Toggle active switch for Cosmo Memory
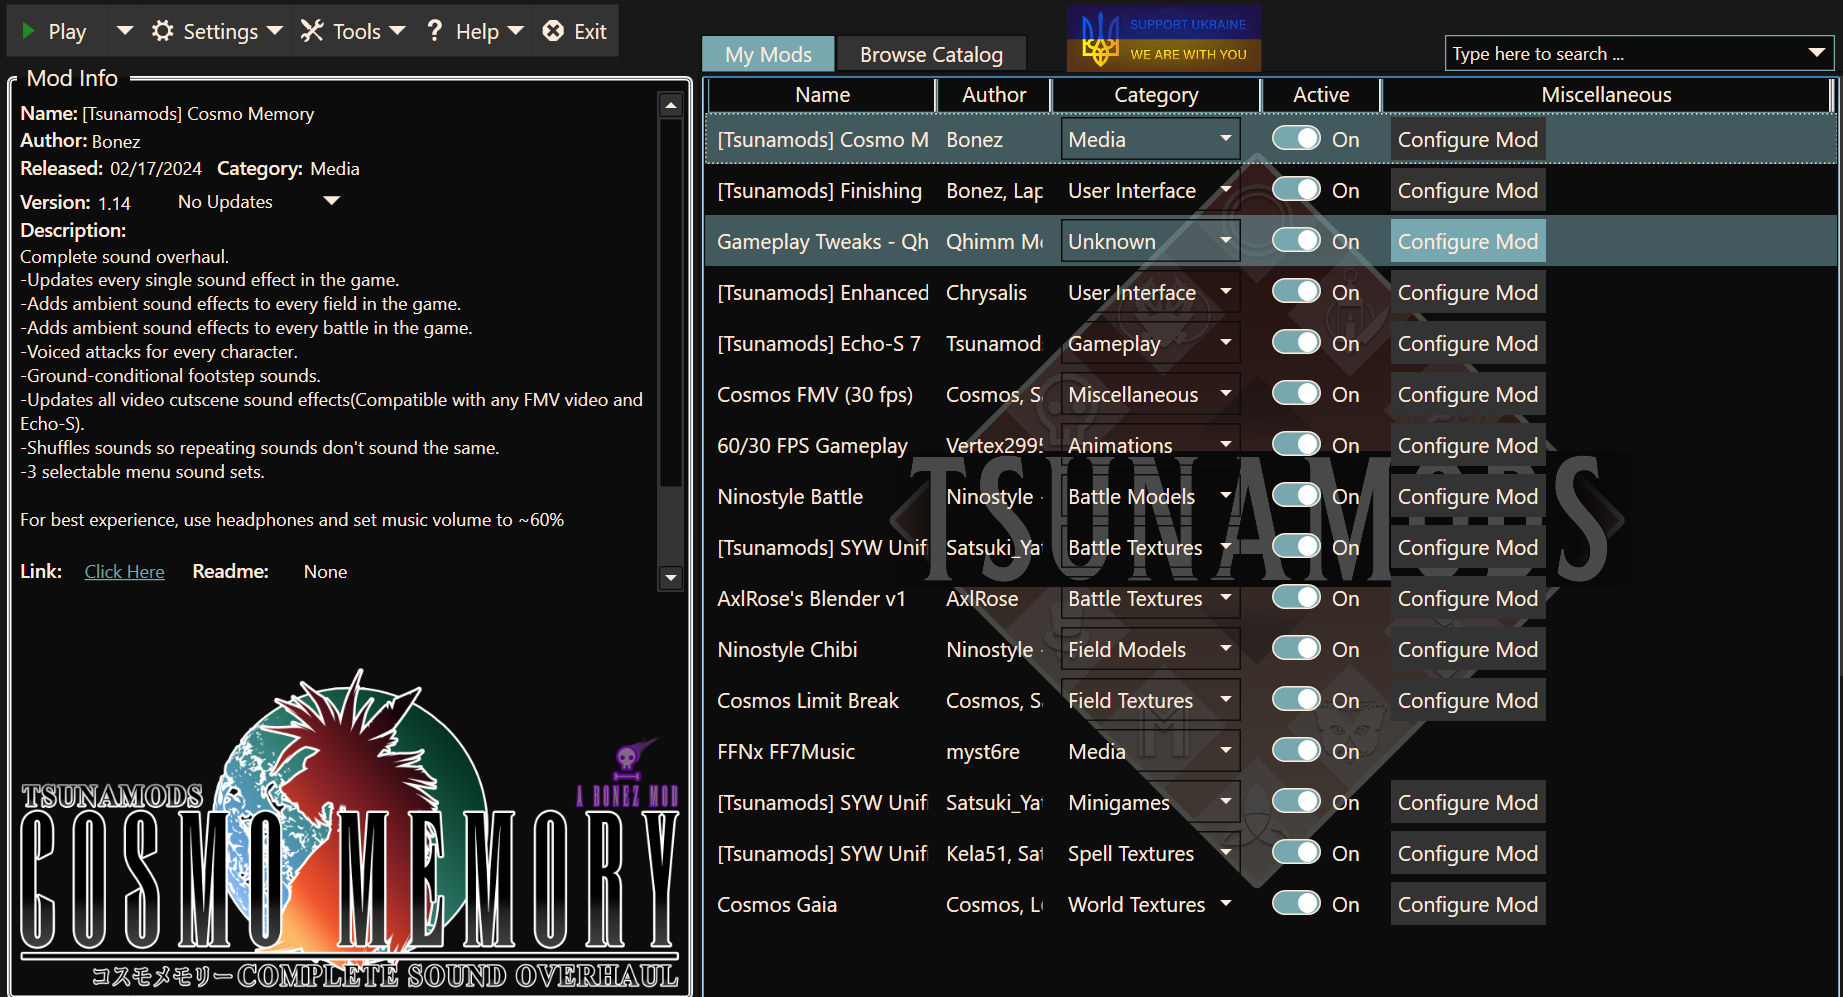This screenshot has height=997, width=1843. point(1297,138)
